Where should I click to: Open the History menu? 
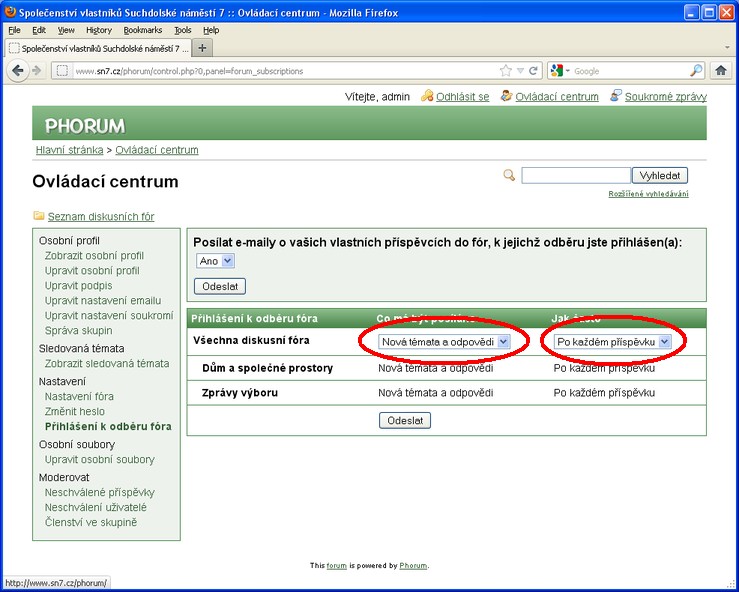point(99,30)
